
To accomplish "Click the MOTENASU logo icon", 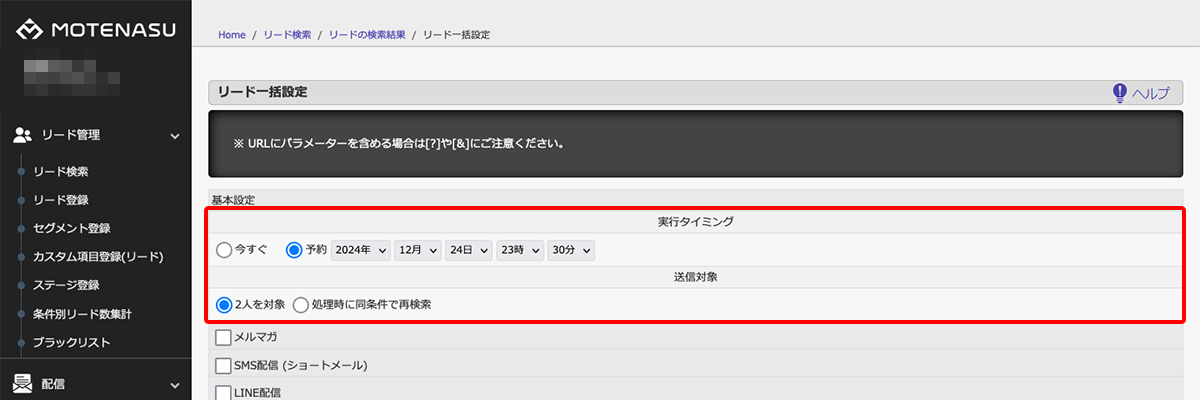I will pos(30,31).
